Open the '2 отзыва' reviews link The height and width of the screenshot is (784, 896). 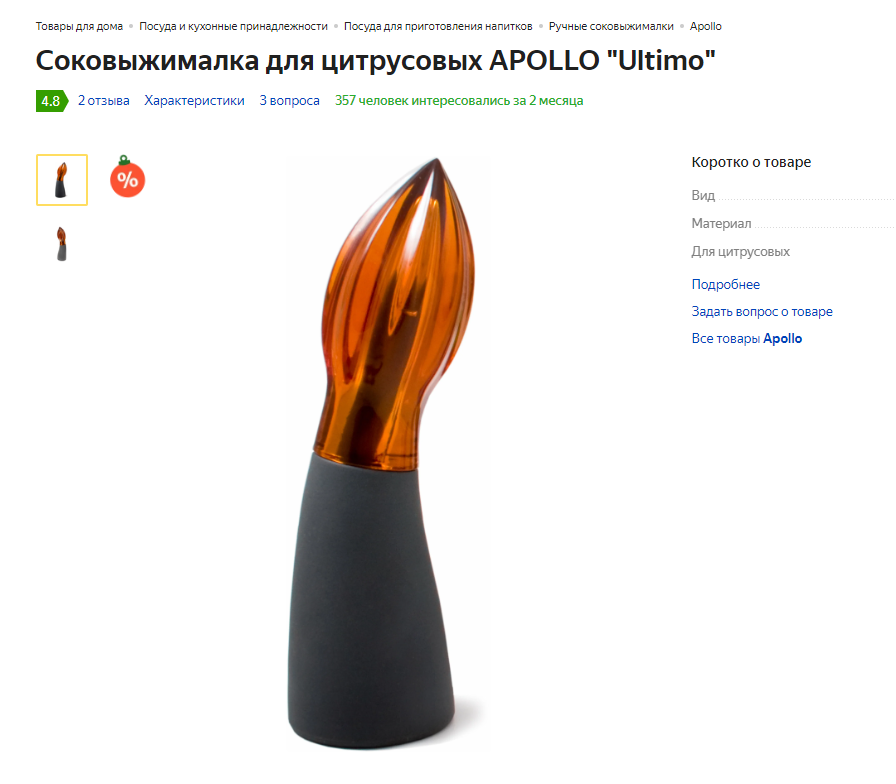click(103, 101)
